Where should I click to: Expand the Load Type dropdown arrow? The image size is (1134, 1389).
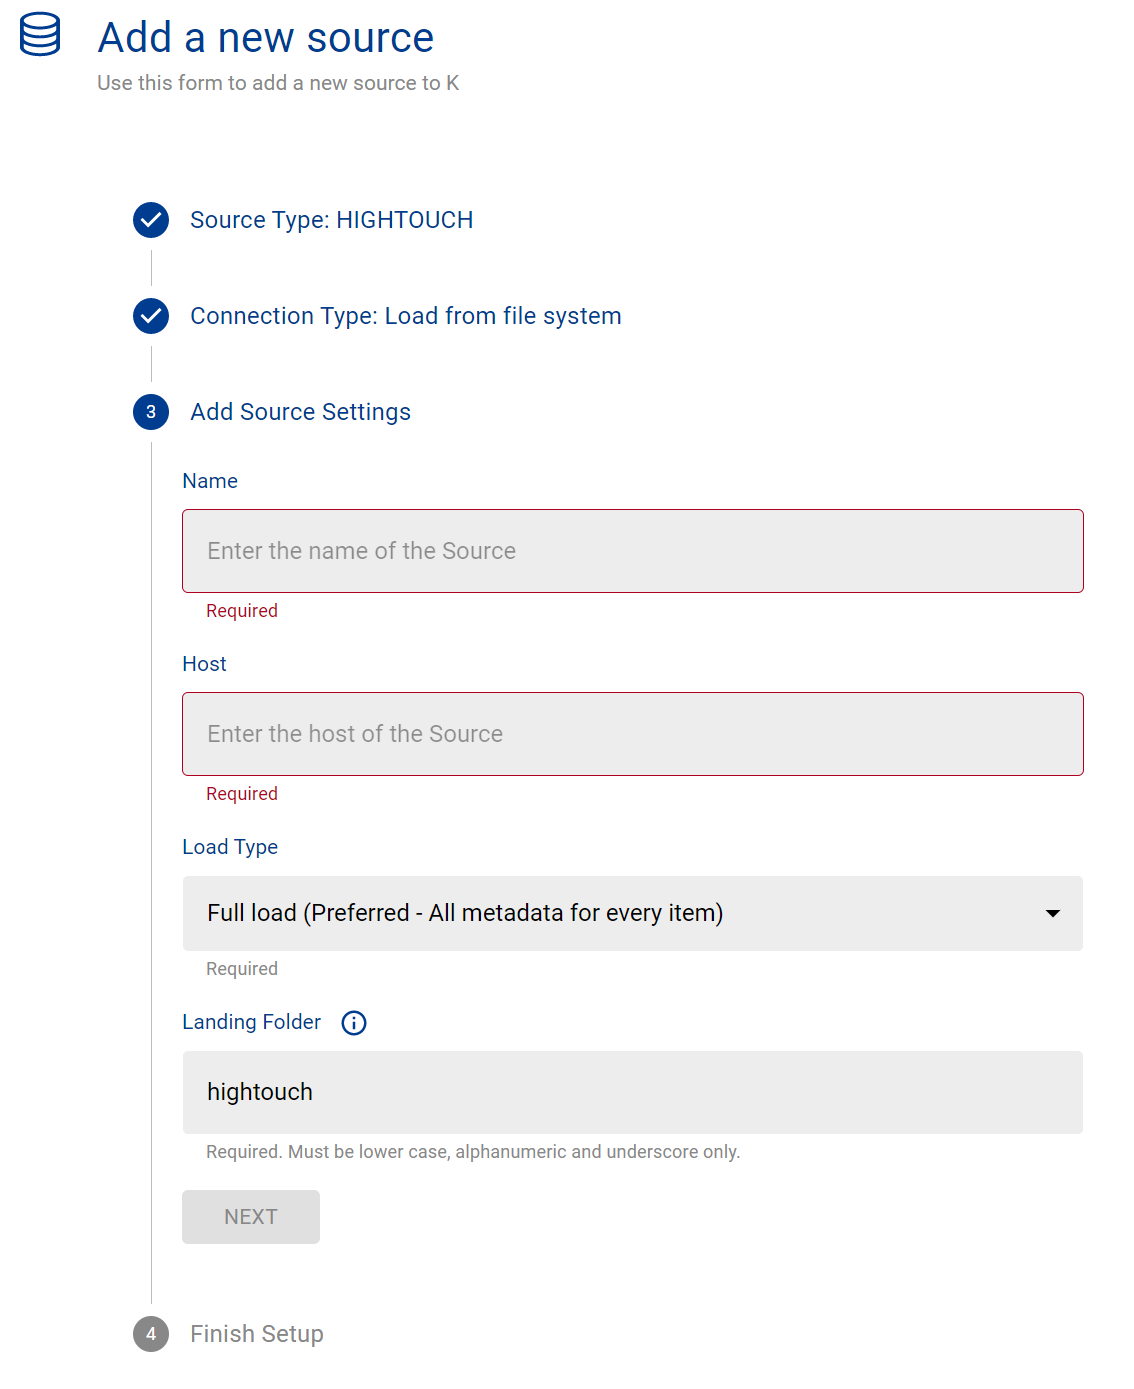point(1052,914)
